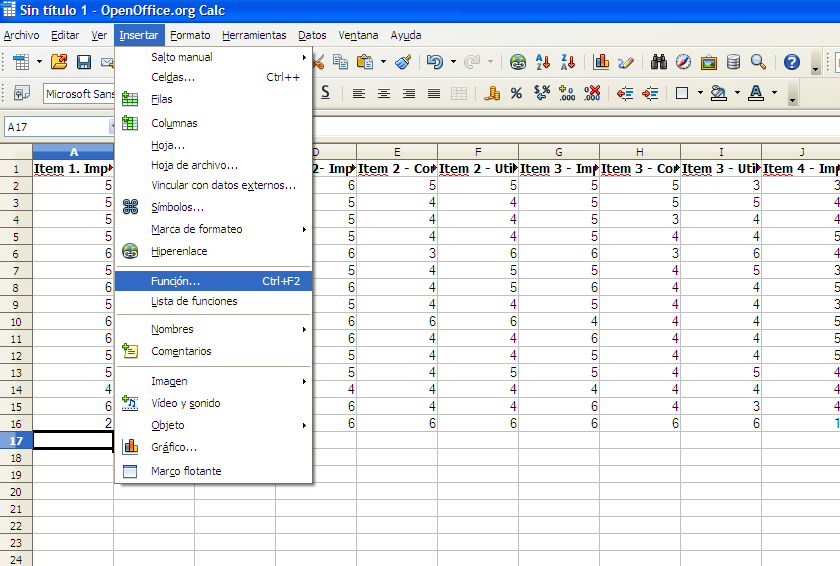The width and height of the screenshot is (840, 566).
Task: Open the undo history dropdown arrow
Action: [x=453, y=62]
